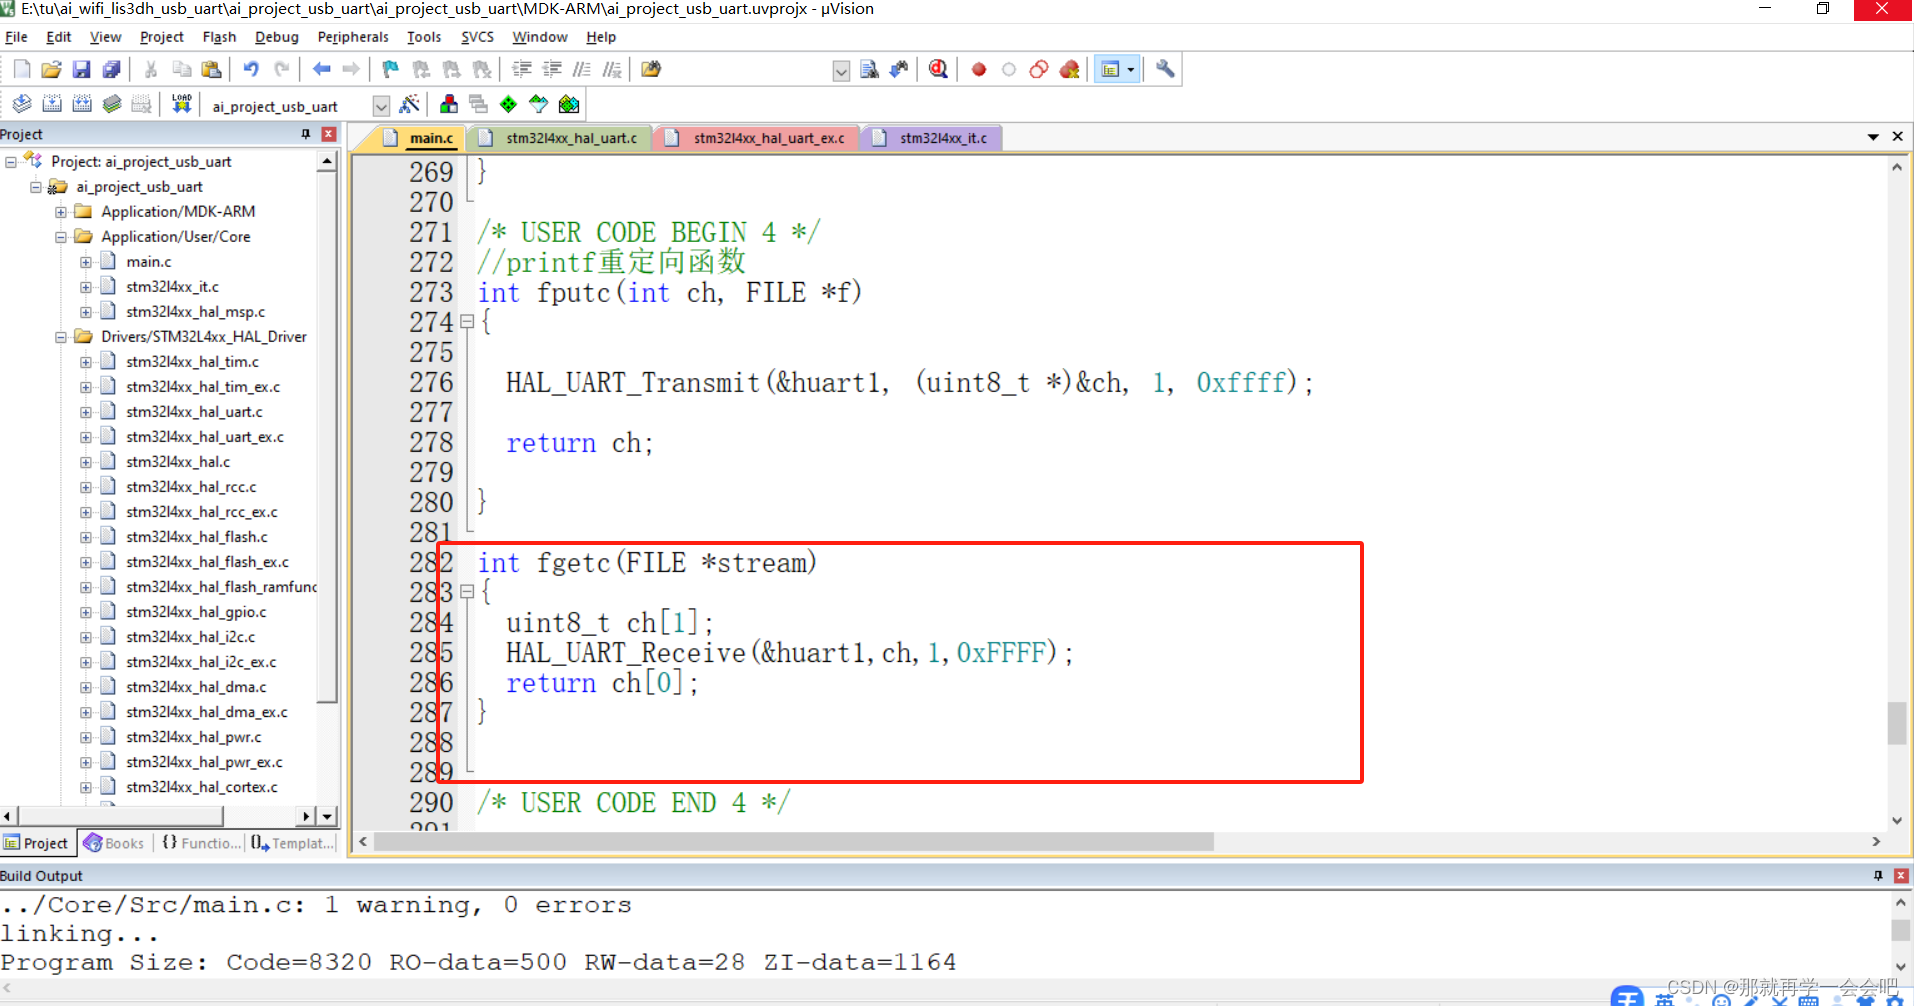Screen dimensions: 1914x1006
Task: Open the target selection dropdown showing ai_project_usb_uart
Action: pos(380,105)
